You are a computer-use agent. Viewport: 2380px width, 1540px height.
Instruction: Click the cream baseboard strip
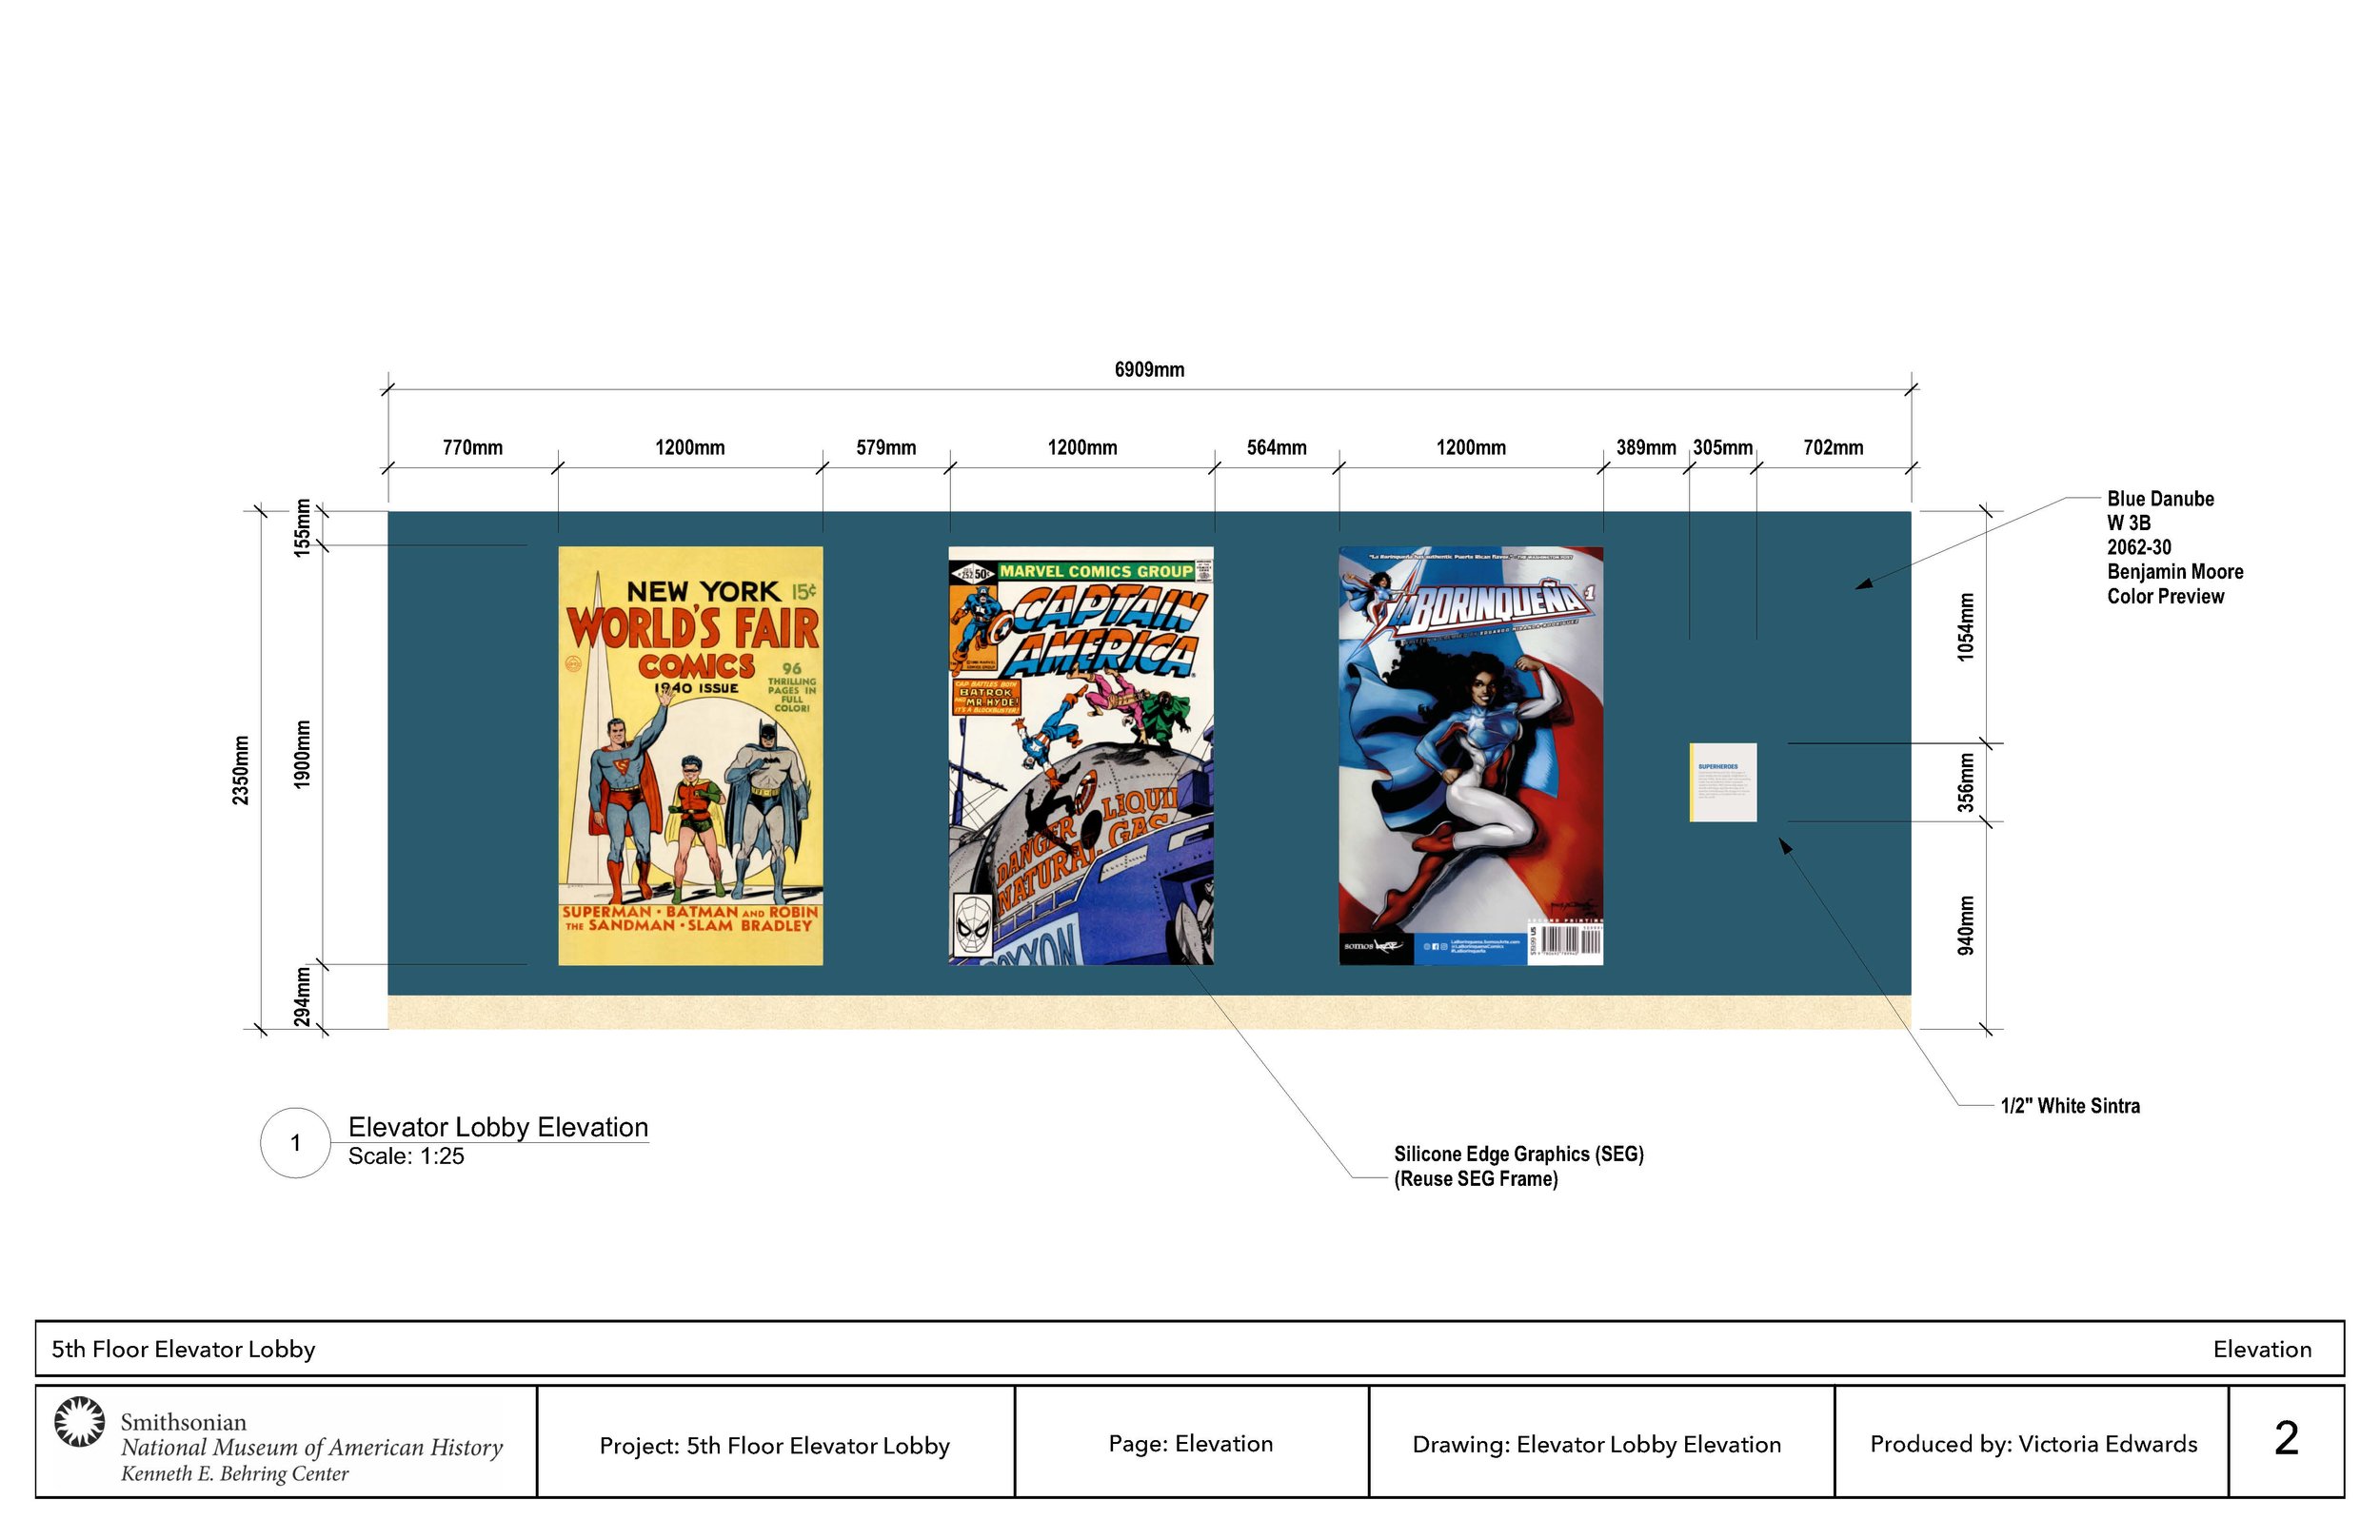(x=1149, y=1012)
